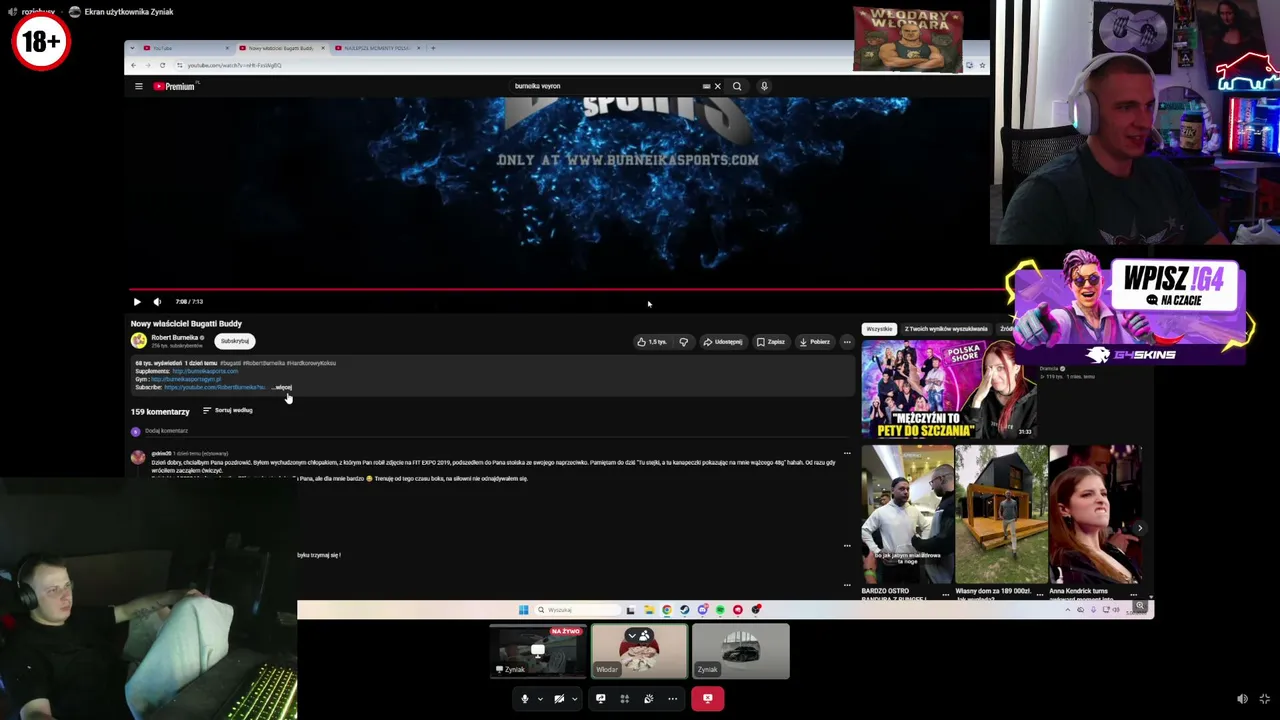The width and height of the screenshot is (1280, 720).
Task: Select 'Z Twoich wyników wyszukiwania' chip
Action: click(x=946, y=329)
